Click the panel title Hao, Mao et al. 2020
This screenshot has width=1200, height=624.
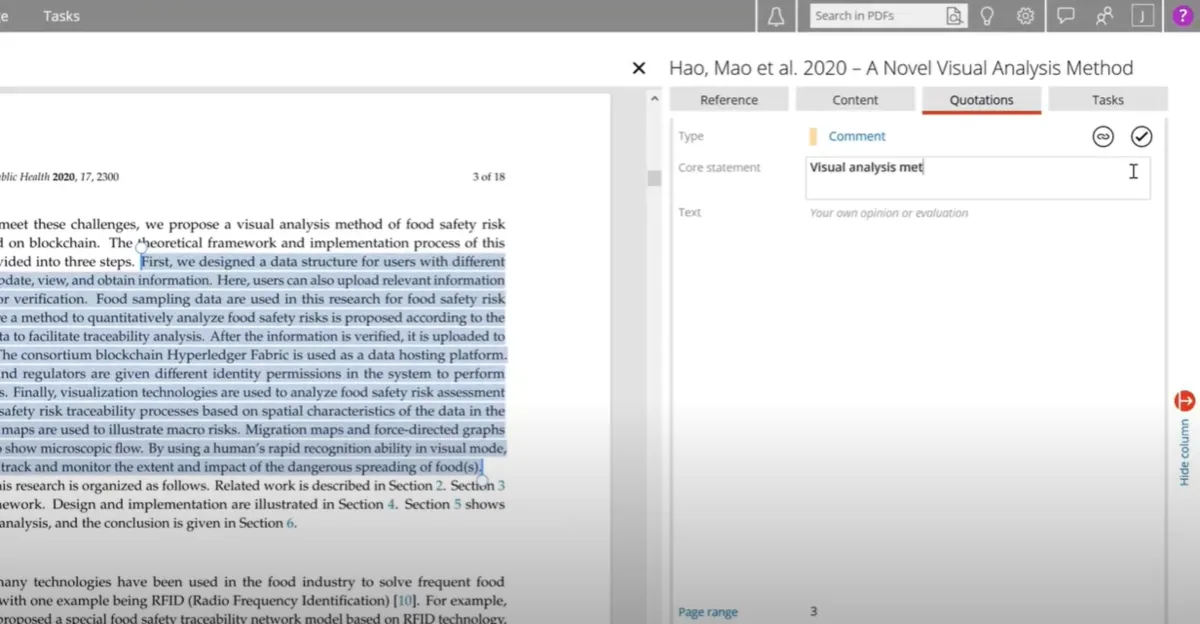(x=901, y=68)
